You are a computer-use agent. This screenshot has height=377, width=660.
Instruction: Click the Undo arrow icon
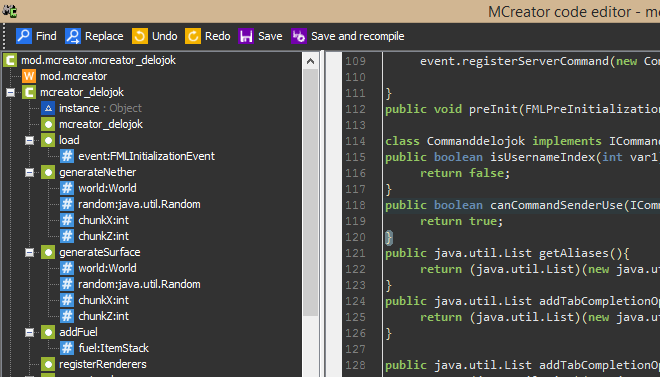click(140, 36)
